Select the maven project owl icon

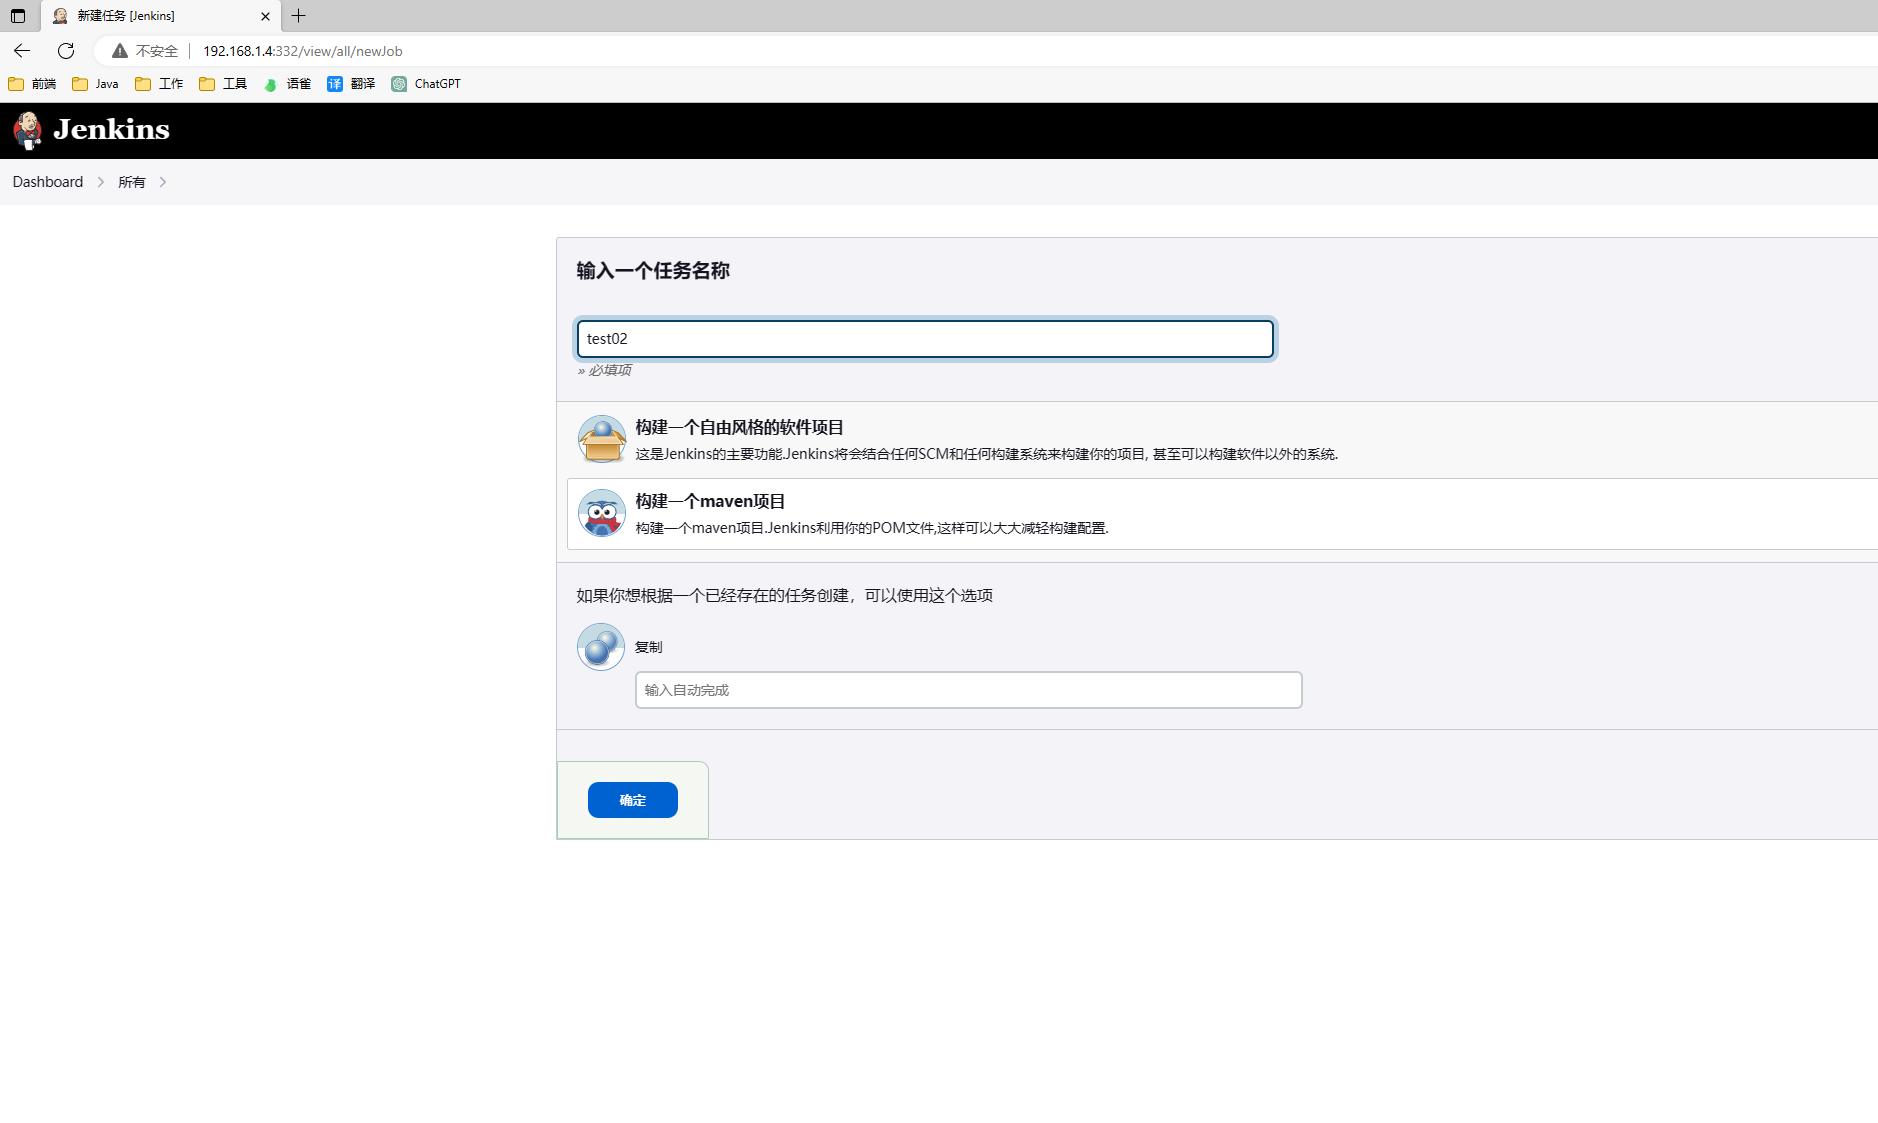(x=602, y=513)
